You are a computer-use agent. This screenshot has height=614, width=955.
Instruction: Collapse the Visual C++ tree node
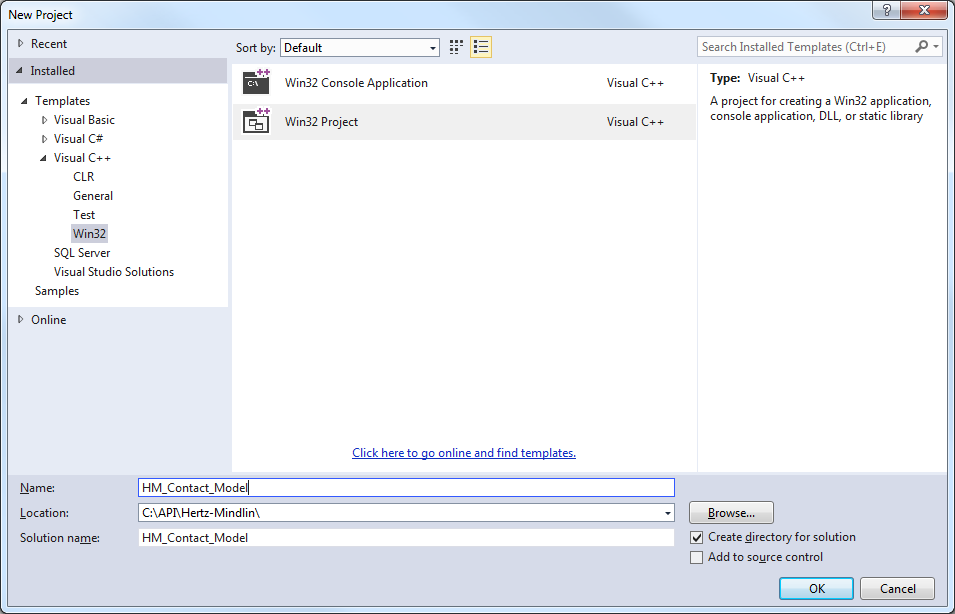coord(44,158)
